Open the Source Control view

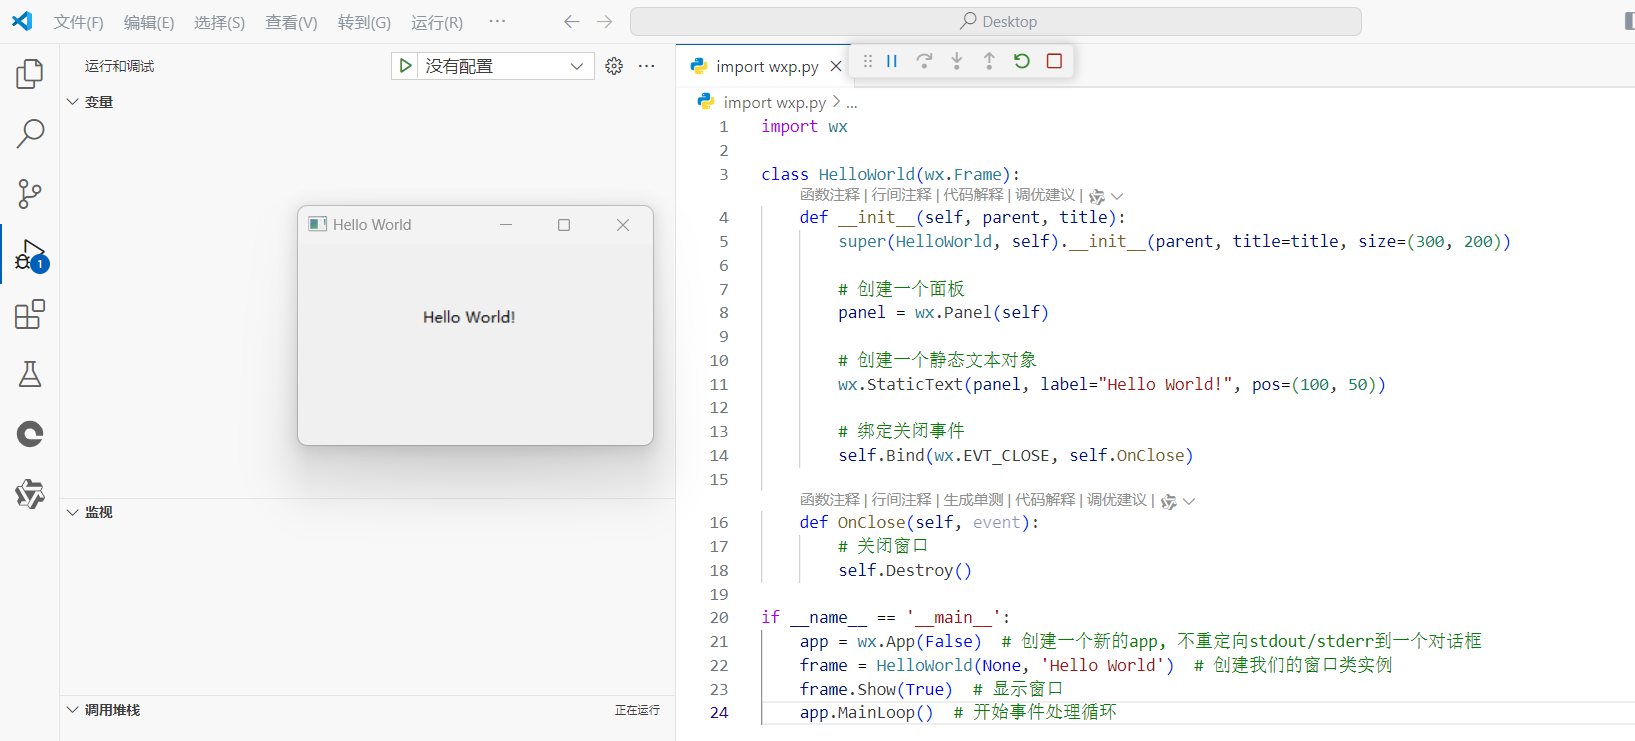click(x=30, y=193)
